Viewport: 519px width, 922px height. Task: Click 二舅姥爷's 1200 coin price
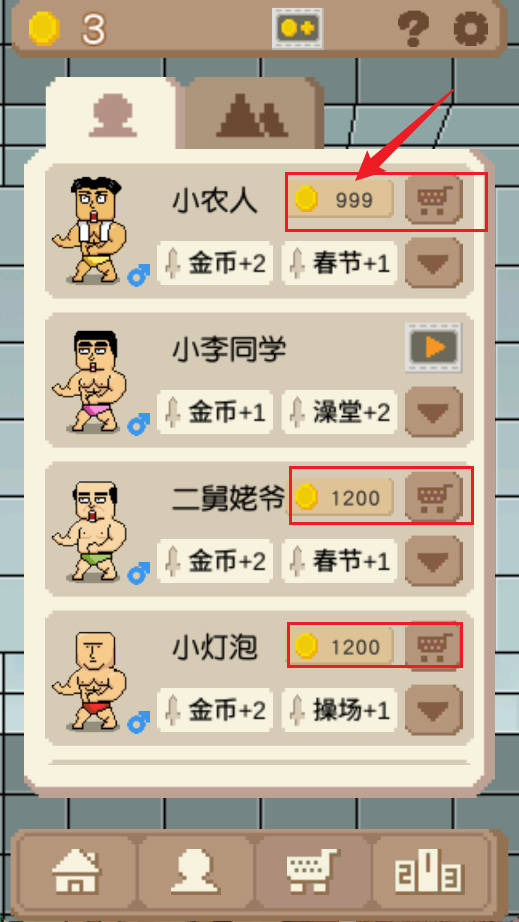point(340,497)
